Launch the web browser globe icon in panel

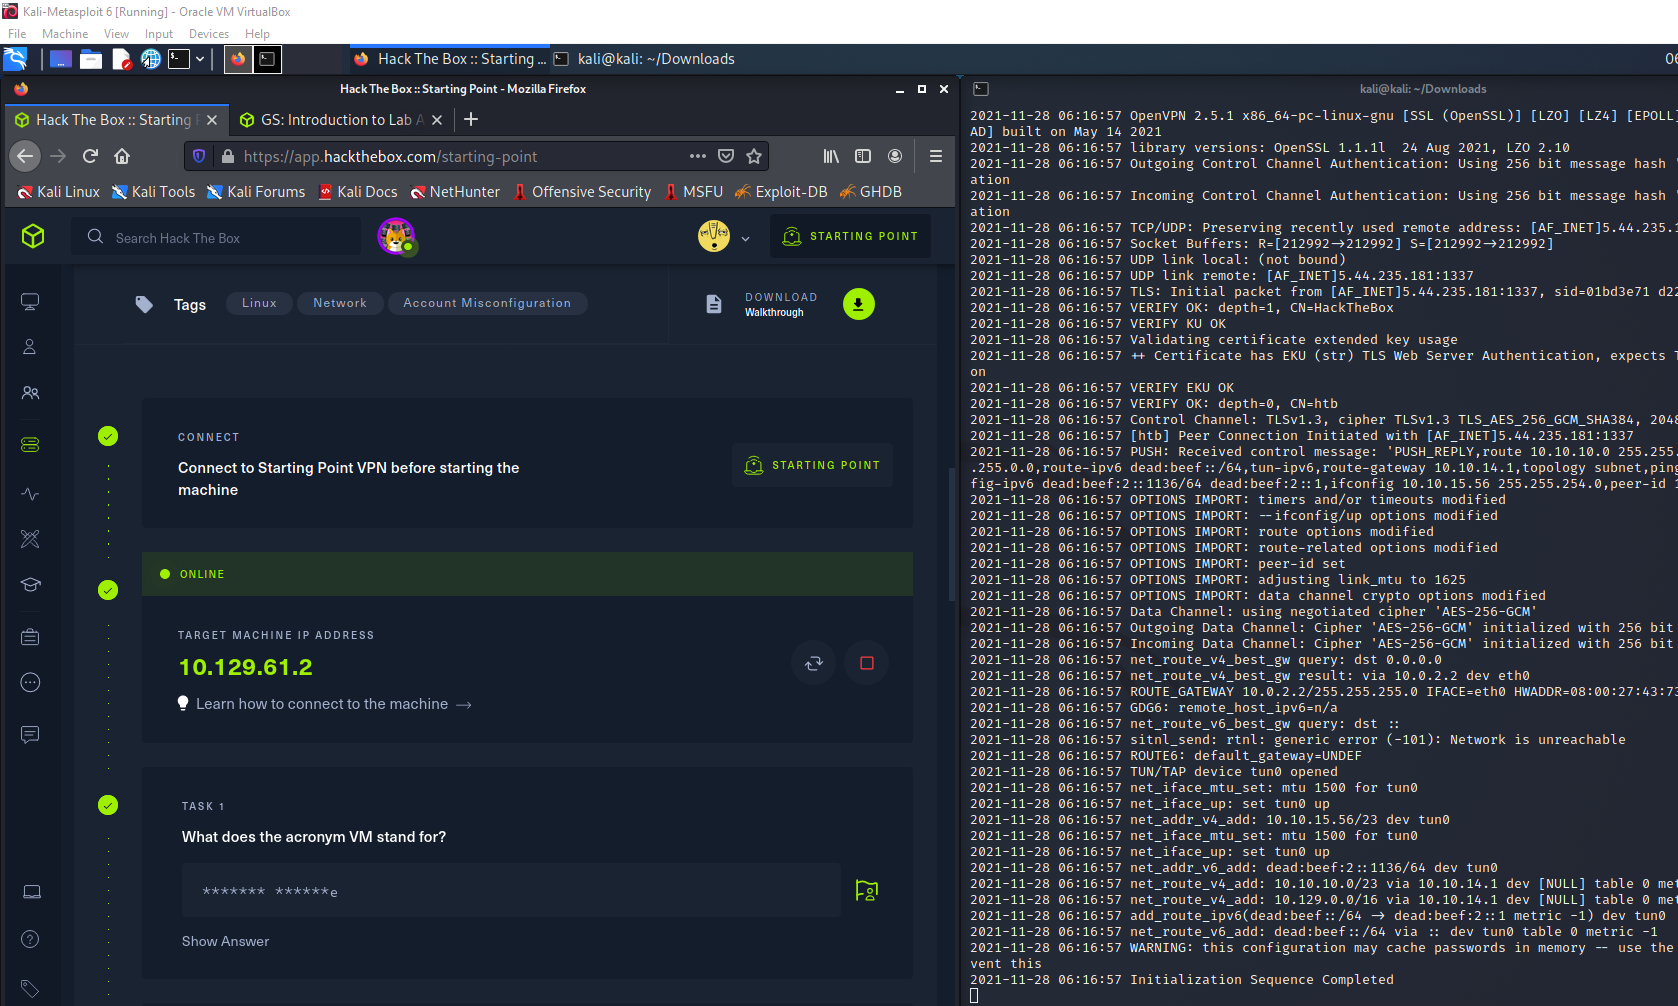[150, 59]
